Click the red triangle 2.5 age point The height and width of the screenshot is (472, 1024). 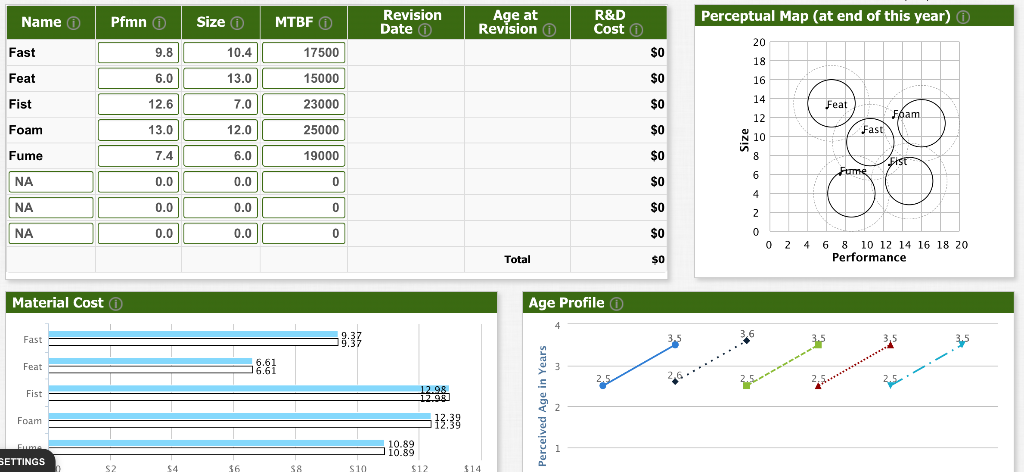pos(818,386)
